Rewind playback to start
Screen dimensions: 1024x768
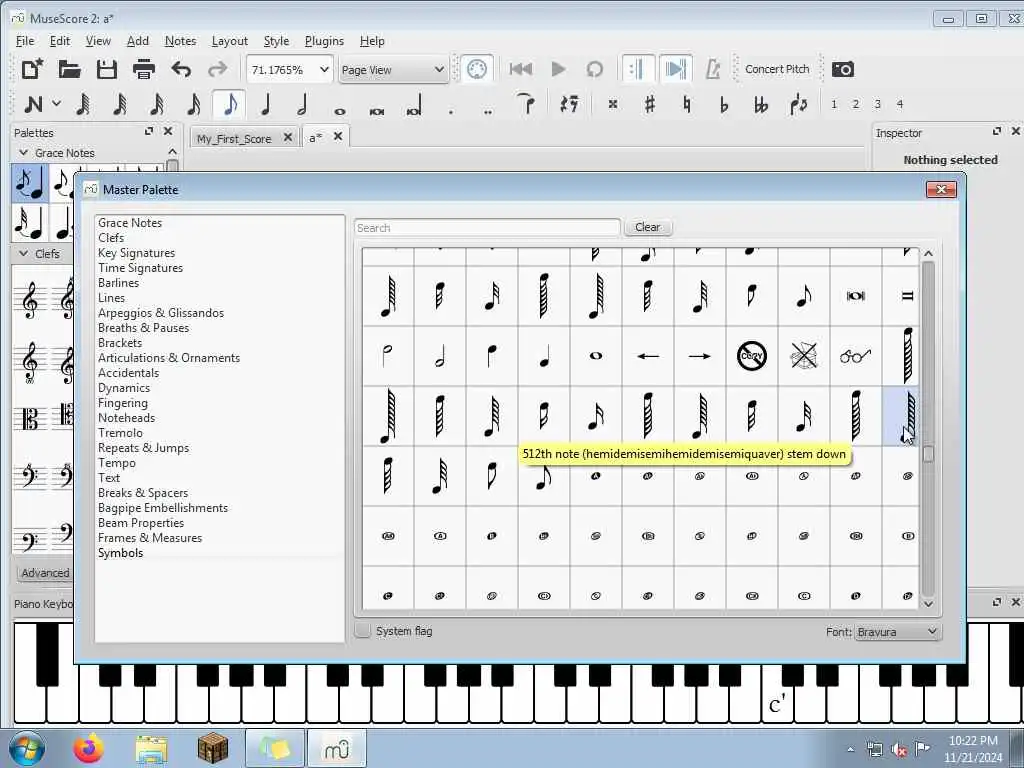pos(520,69)
